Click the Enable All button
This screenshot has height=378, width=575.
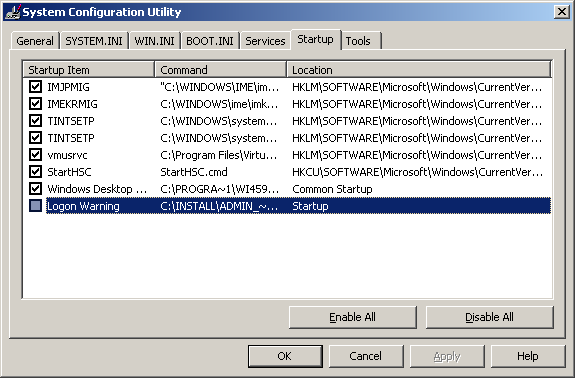pos(352,317)
